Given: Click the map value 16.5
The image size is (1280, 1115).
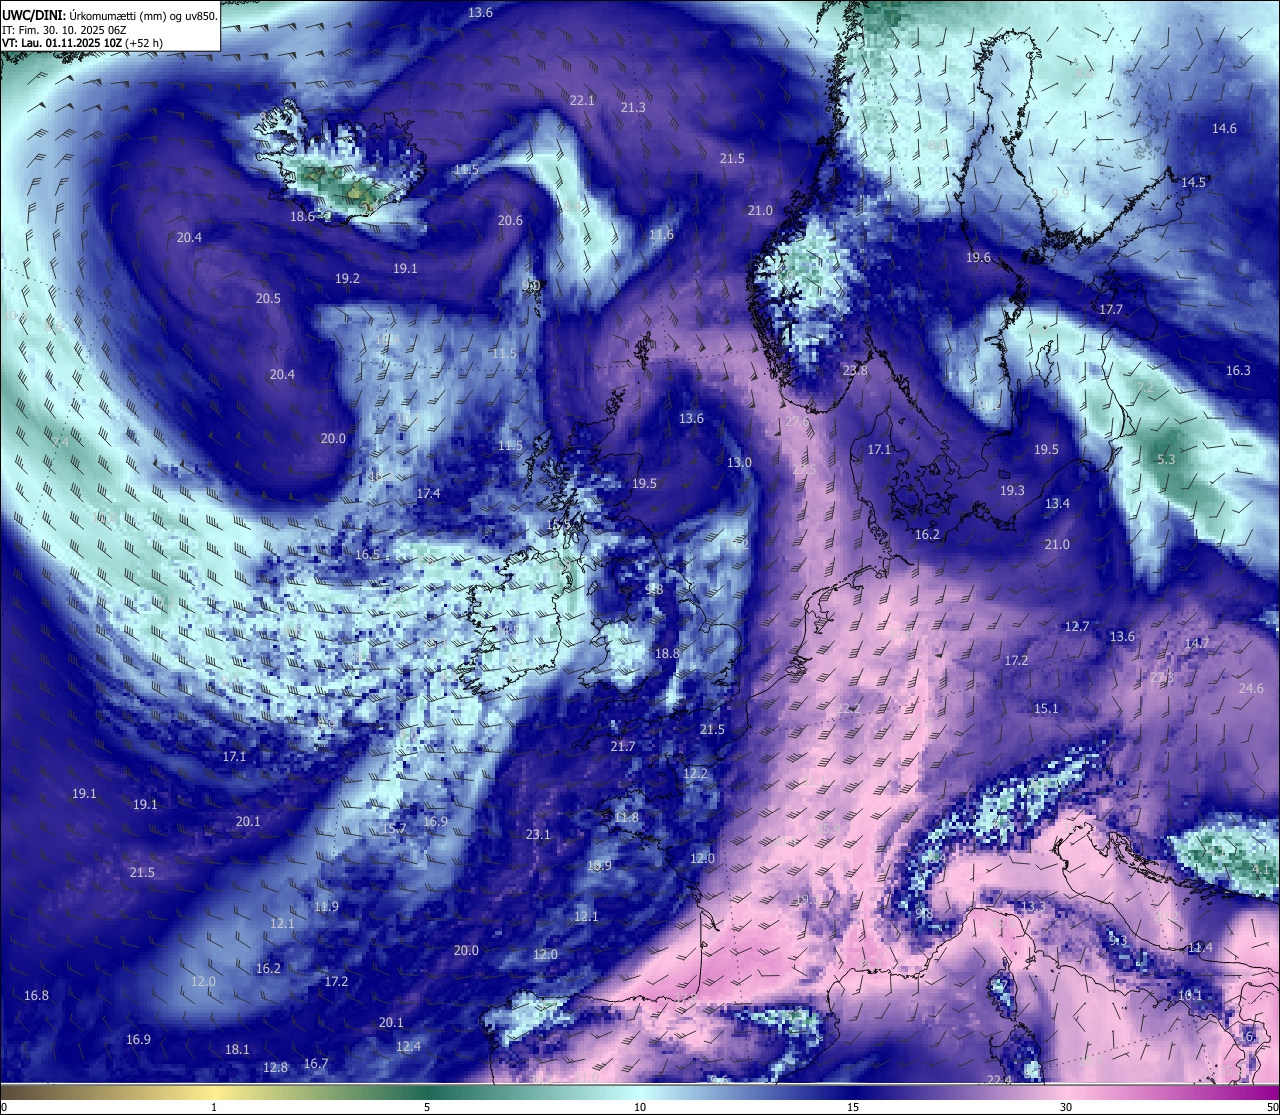Looking at the screenshot, I should pyautogui.click(x=368, y=554).
